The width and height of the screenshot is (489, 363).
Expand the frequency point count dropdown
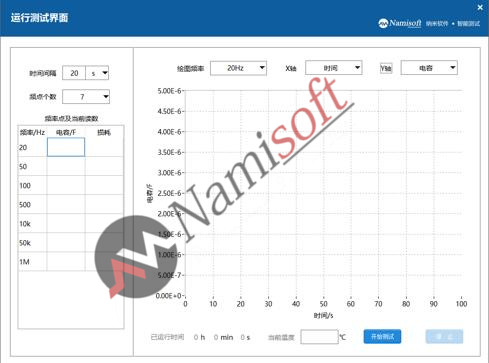[x=86, y=97]
